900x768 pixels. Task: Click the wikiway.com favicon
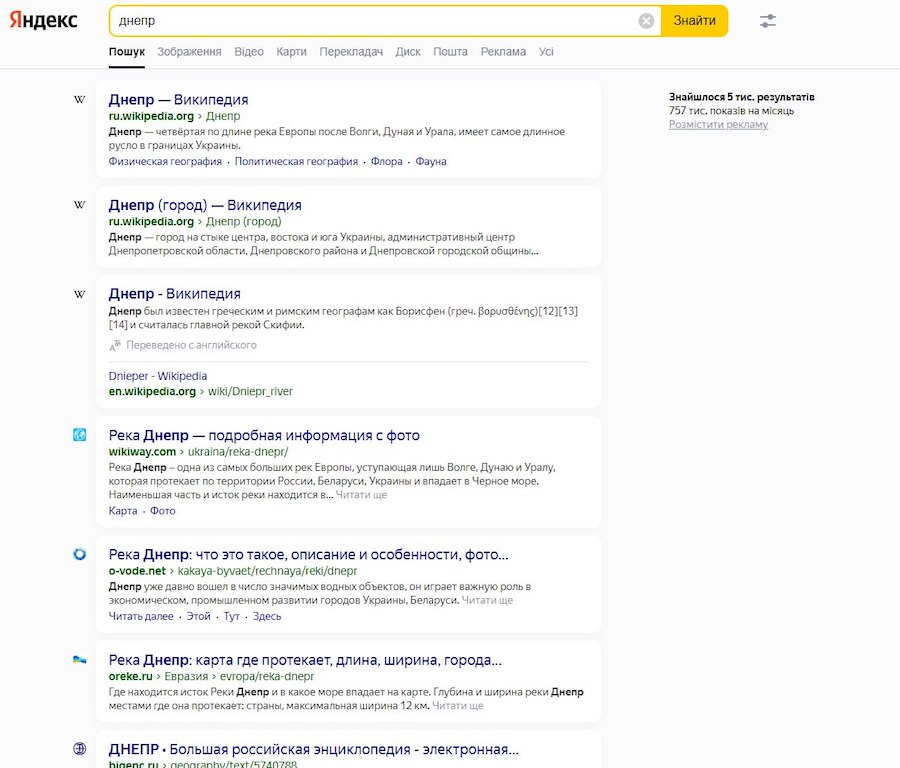[x=80, y=435]
